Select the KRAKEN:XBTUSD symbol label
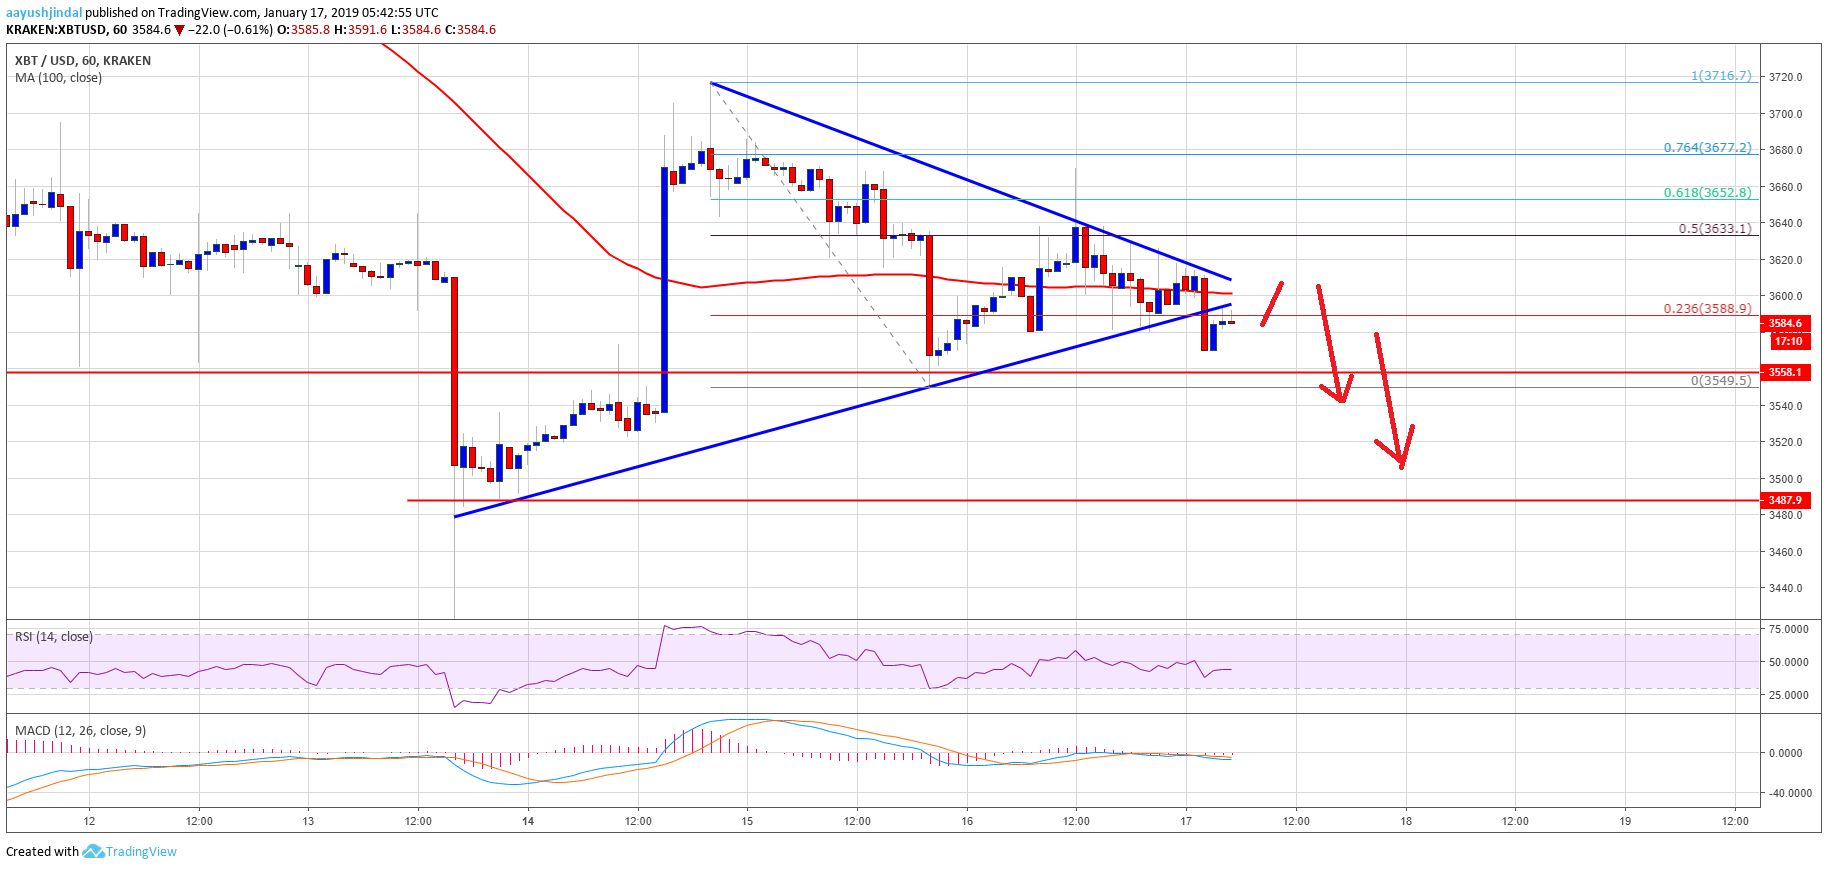Screen dimensions: 1828x869 57,30
